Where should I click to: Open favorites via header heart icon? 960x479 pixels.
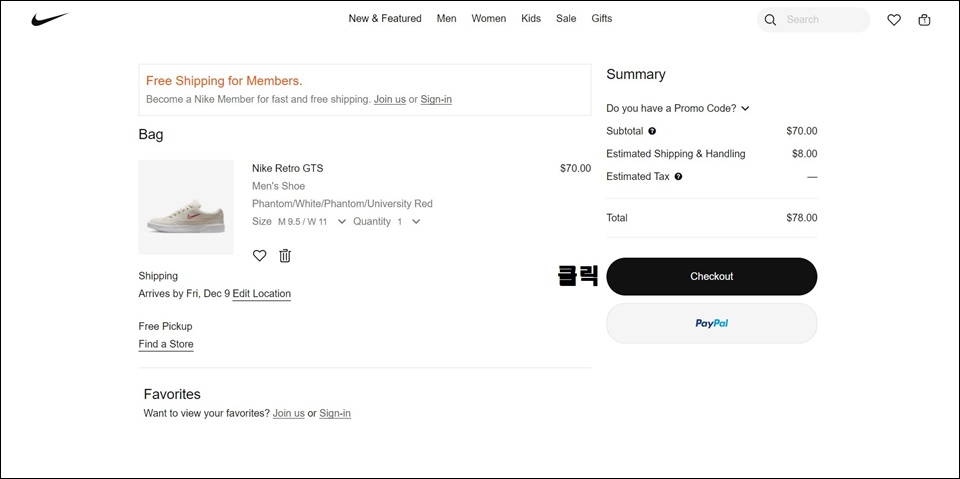[894, 20]
